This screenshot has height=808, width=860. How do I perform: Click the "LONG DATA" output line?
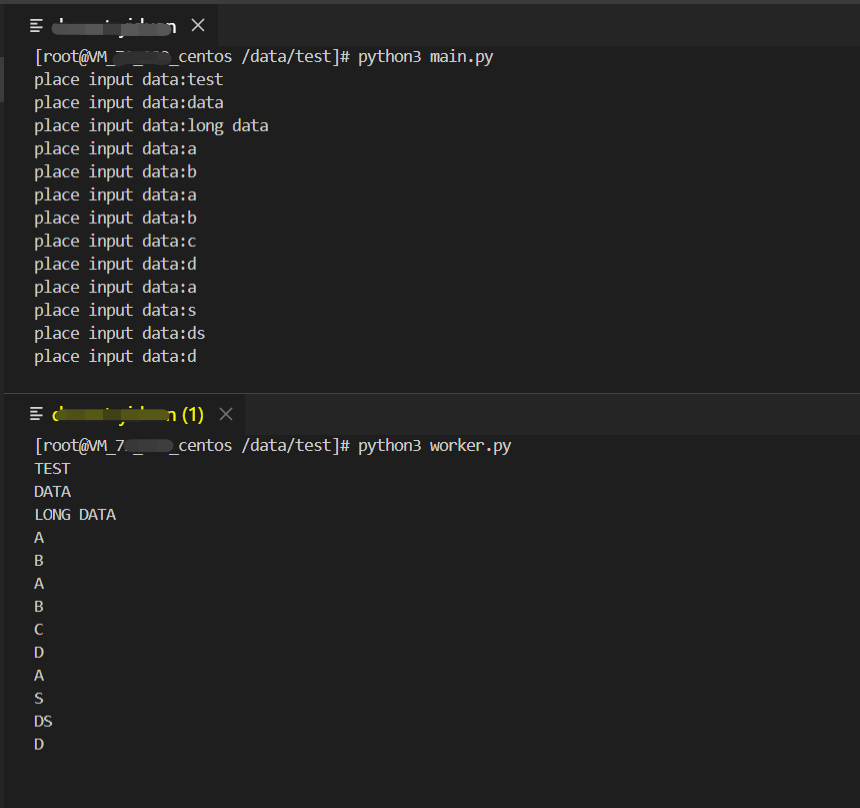75,515
